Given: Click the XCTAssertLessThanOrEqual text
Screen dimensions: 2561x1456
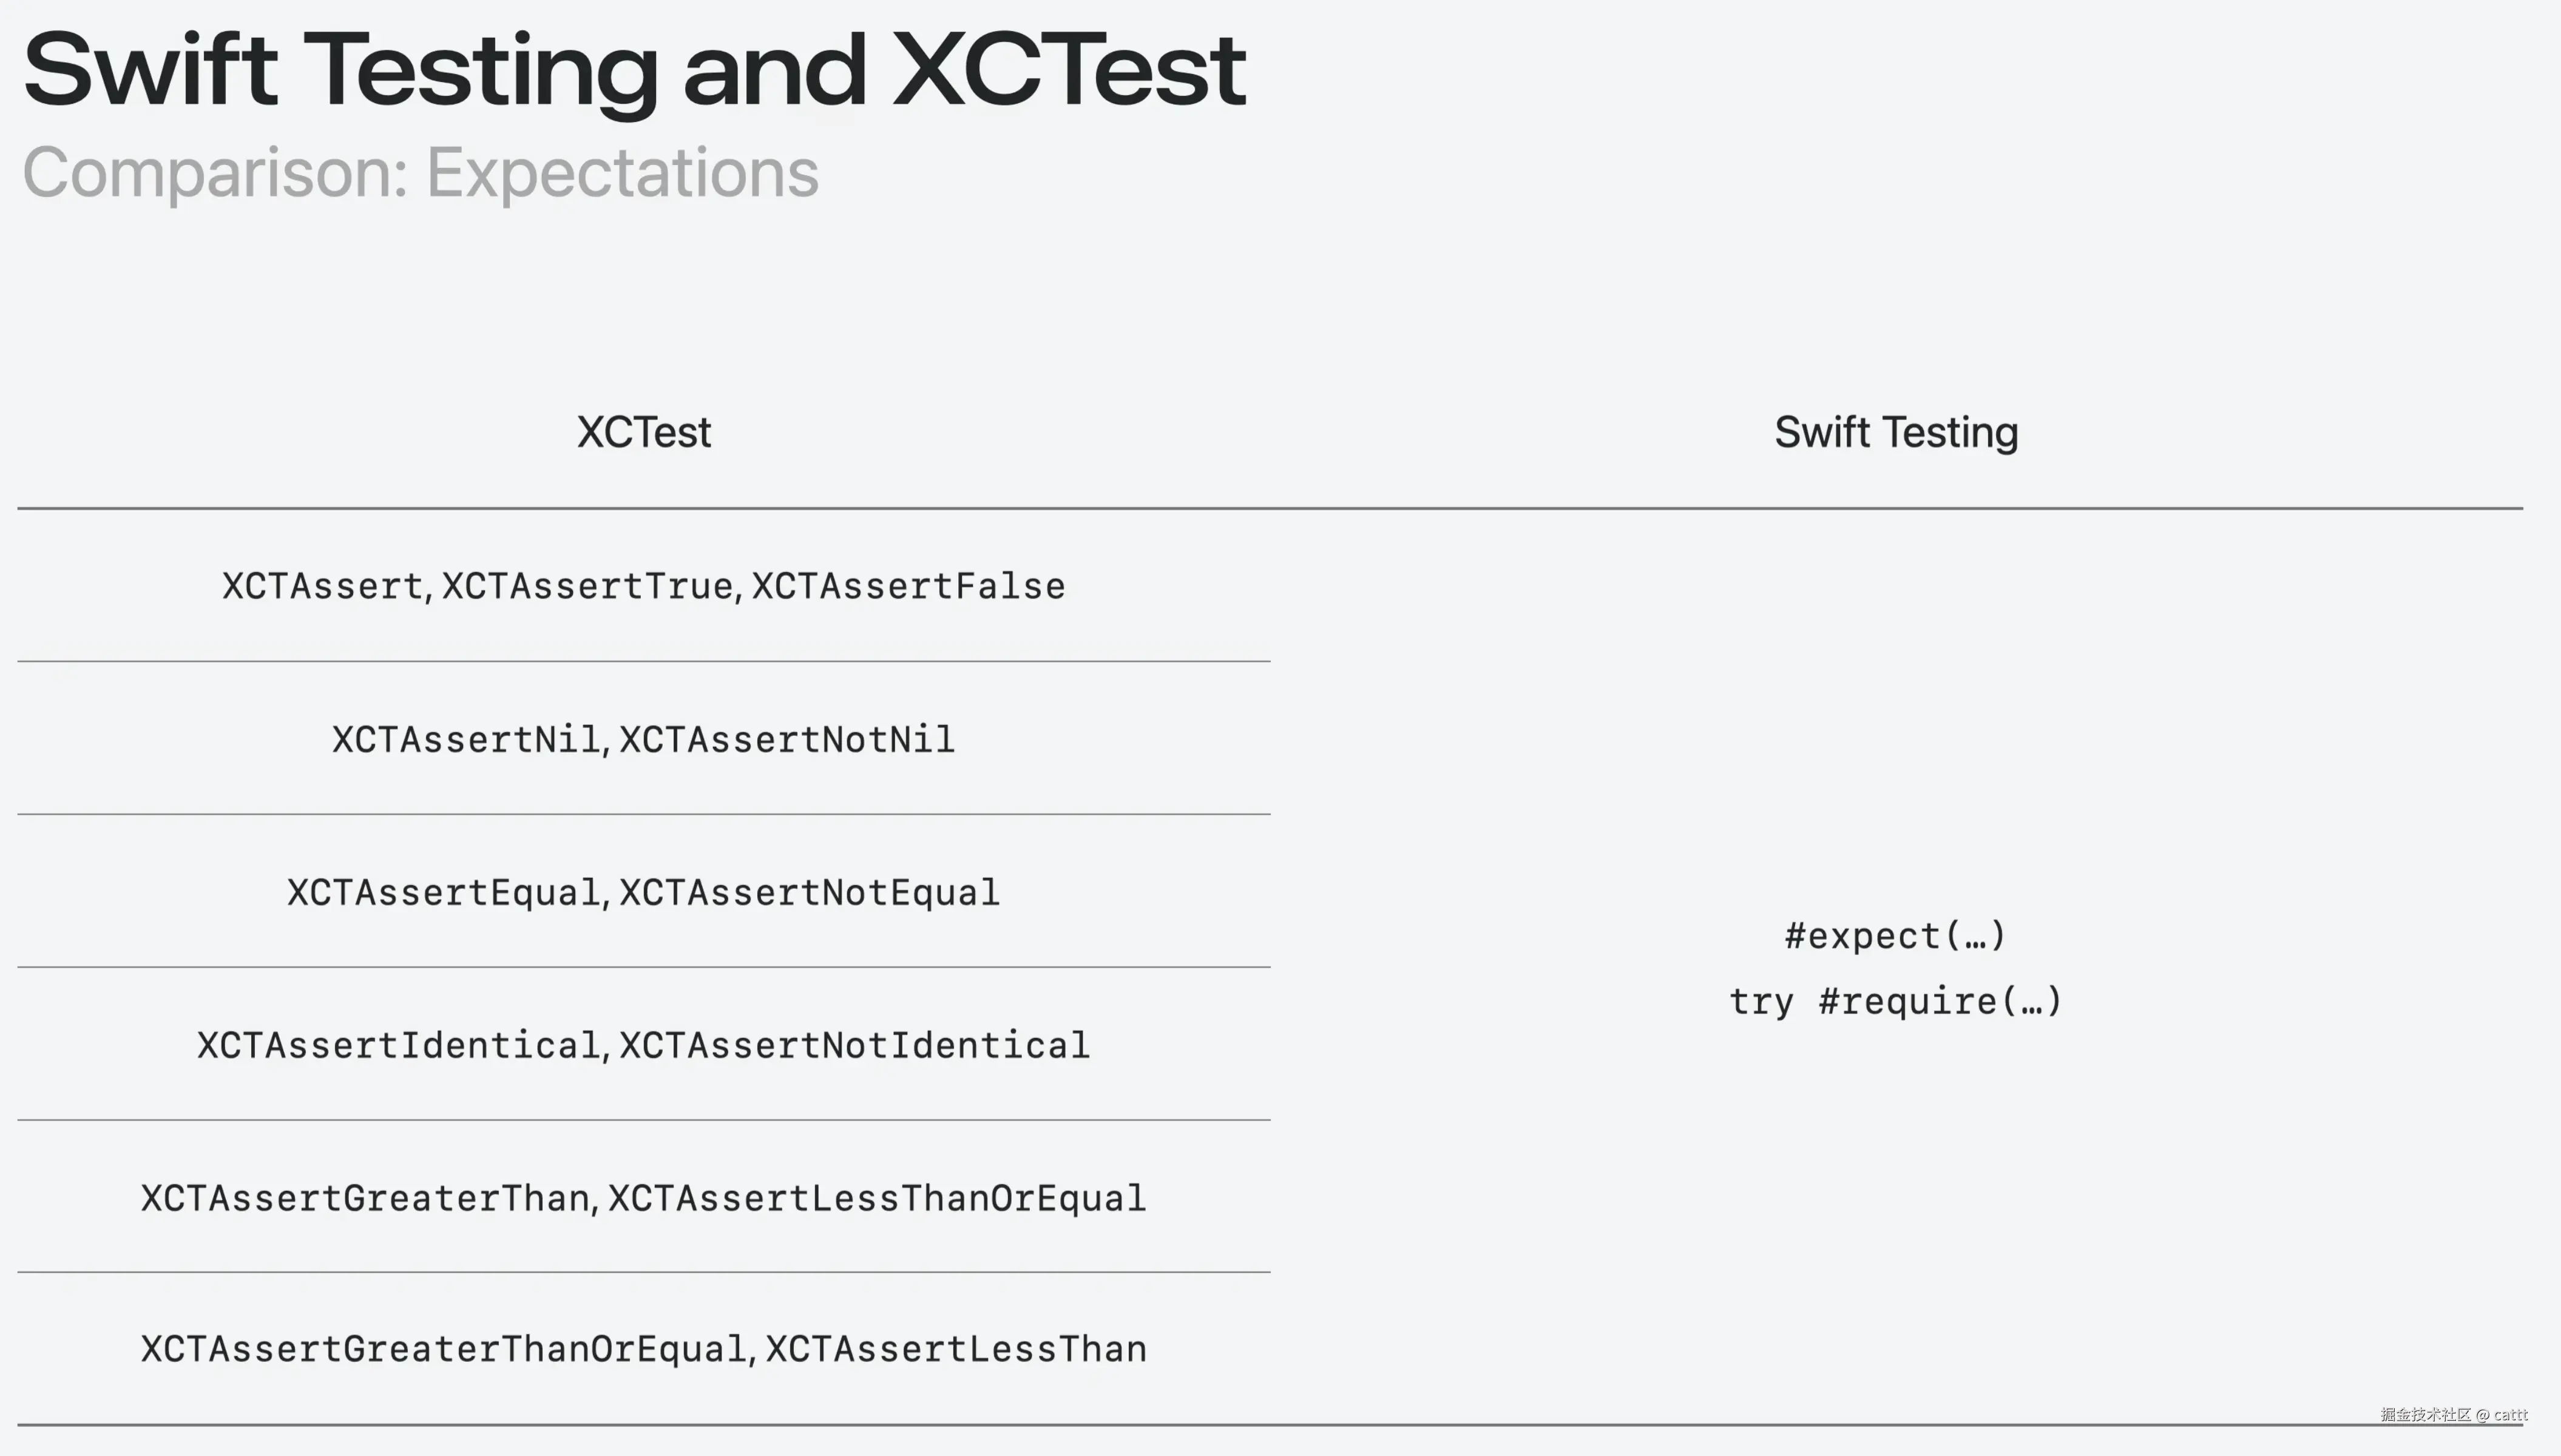Looking at the screenshot, I should 877,1199.
